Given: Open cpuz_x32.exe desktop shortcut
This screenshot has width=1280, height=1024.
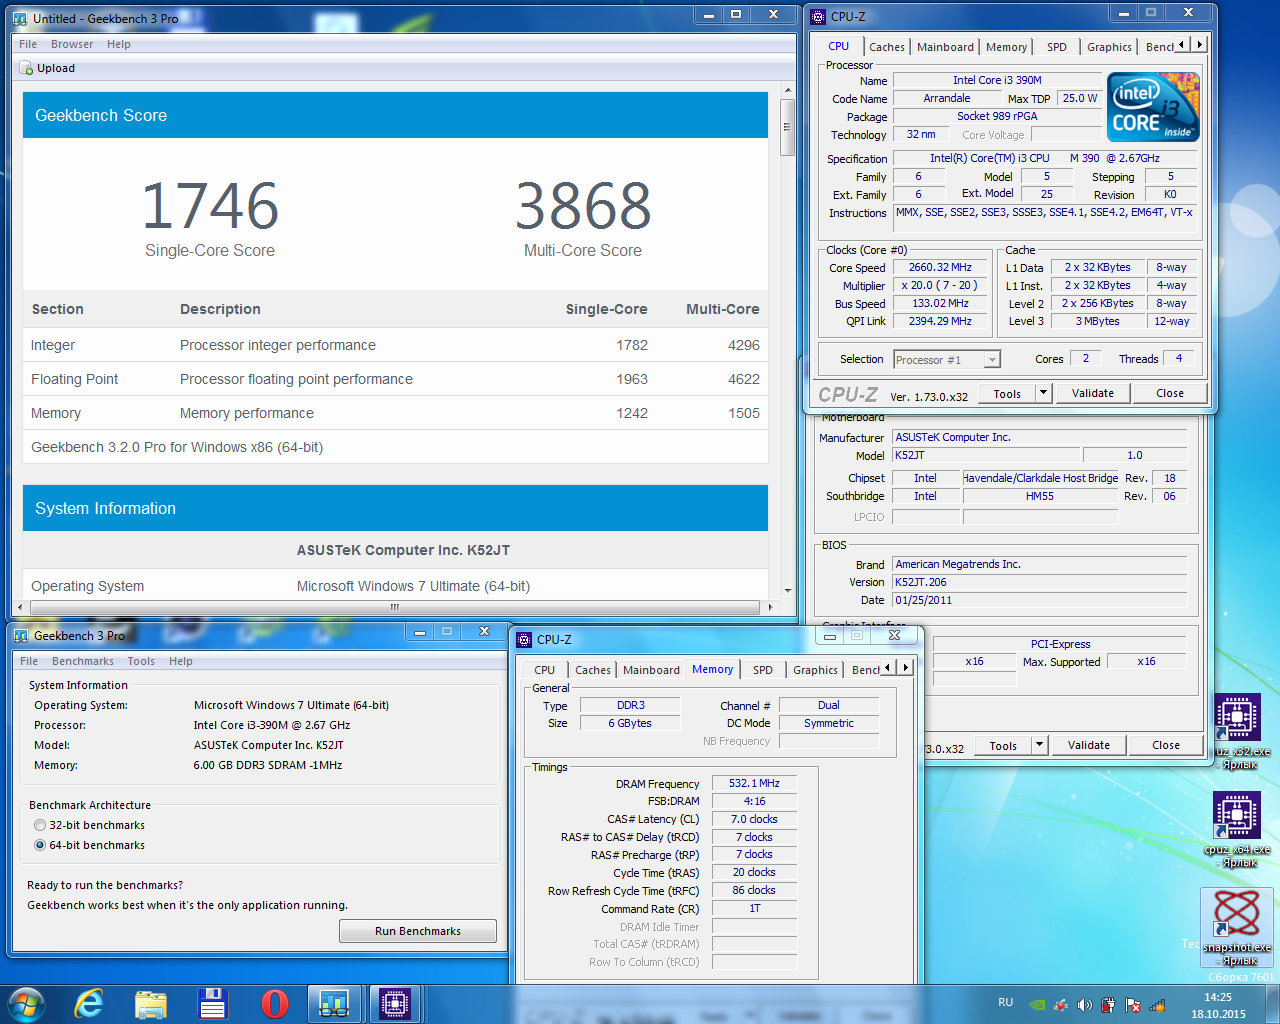Looking at the screenshot, I should pos(1238,732).
